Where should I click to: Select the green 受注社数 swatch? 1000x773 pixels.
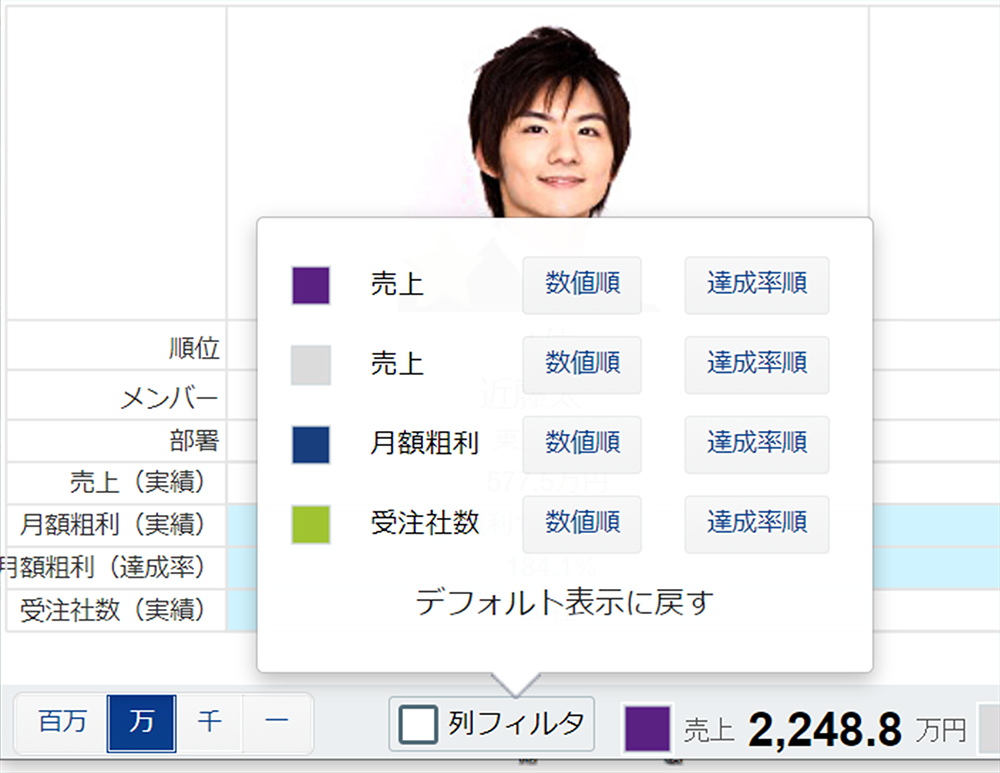pyautogui.click(x=311, y=524)
